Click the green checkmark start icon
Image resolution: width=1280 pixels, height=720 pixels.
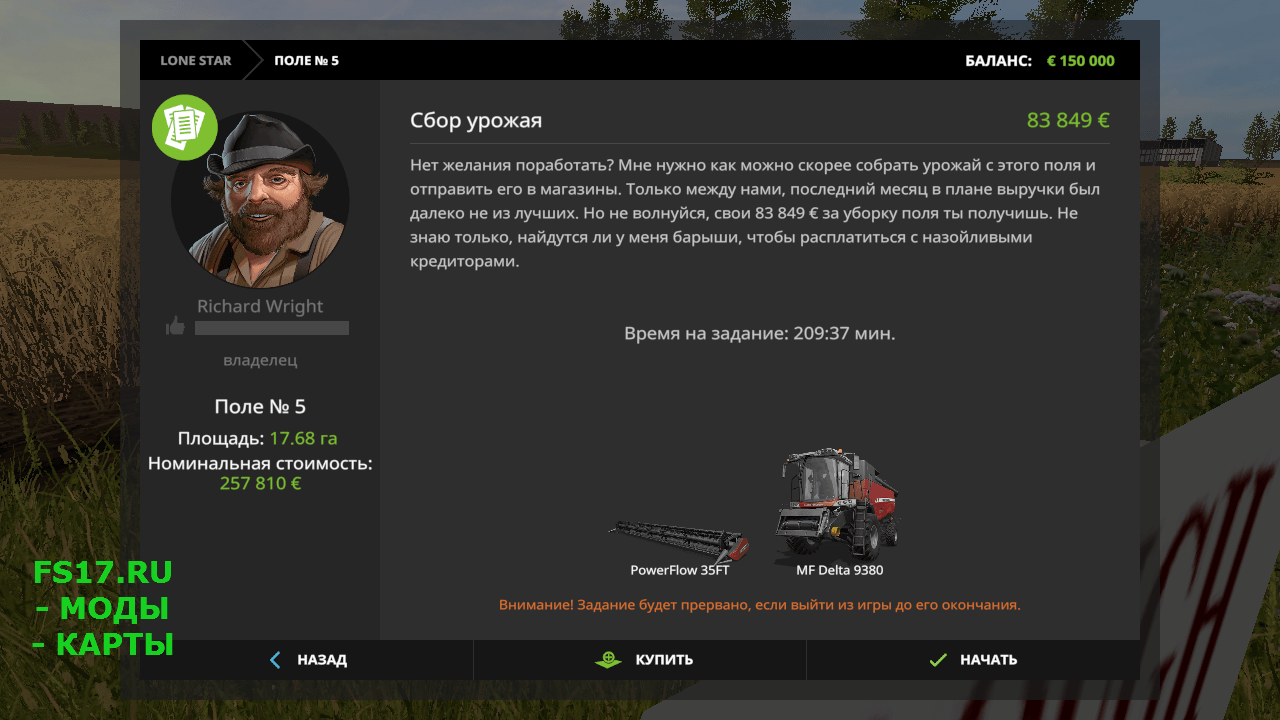[938, 660]
